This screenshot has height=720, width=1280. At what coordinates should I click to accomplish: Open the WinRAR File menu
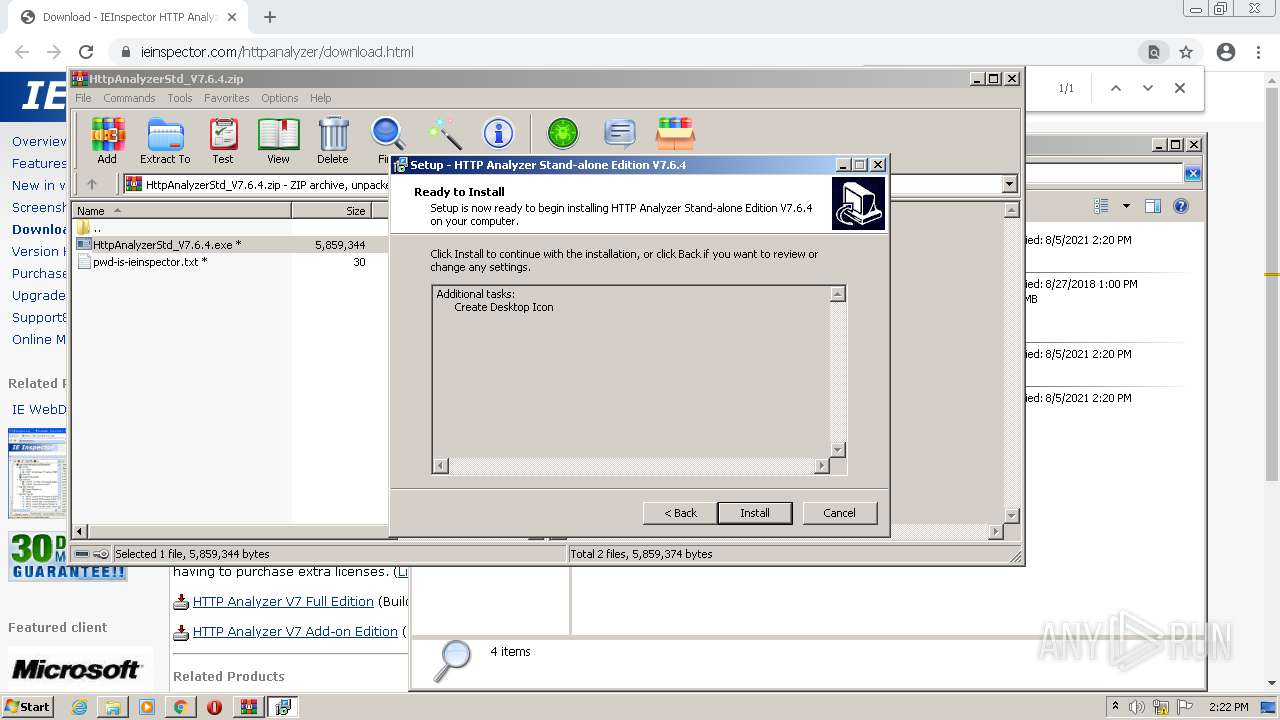pos(83,98)
